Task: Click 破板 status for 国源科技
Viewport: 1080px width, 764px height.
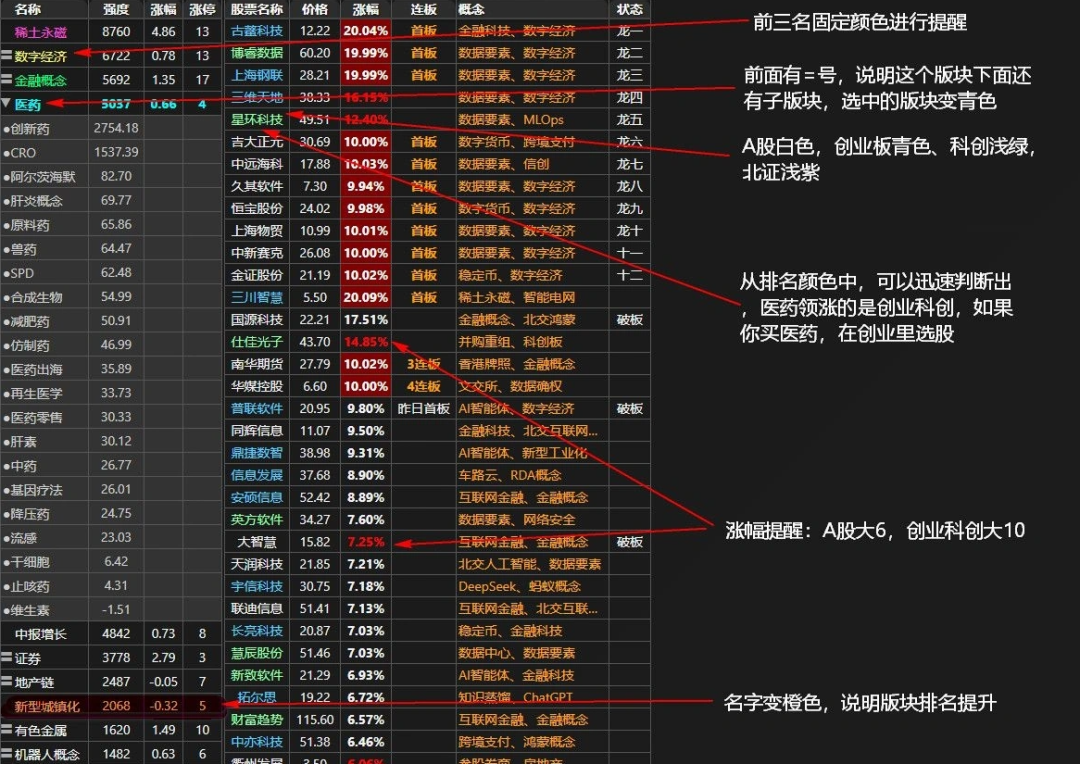Action: tap(630, 320)
